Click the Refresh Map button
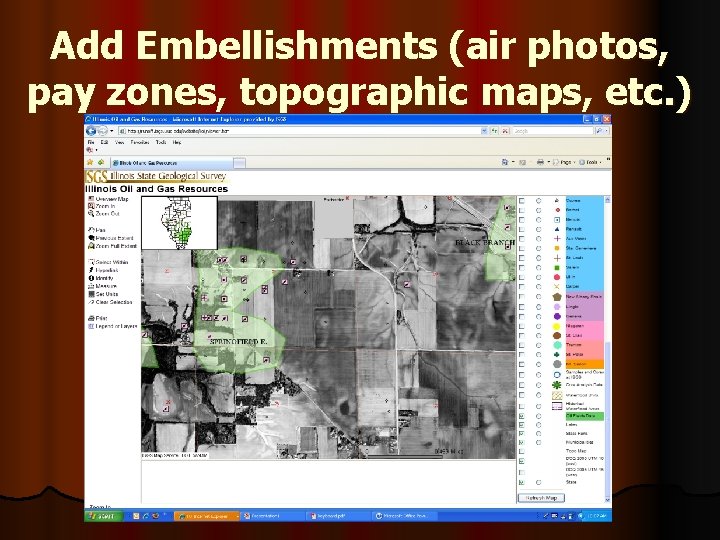The height and width of the screenshot is (540, 720). 541,498
